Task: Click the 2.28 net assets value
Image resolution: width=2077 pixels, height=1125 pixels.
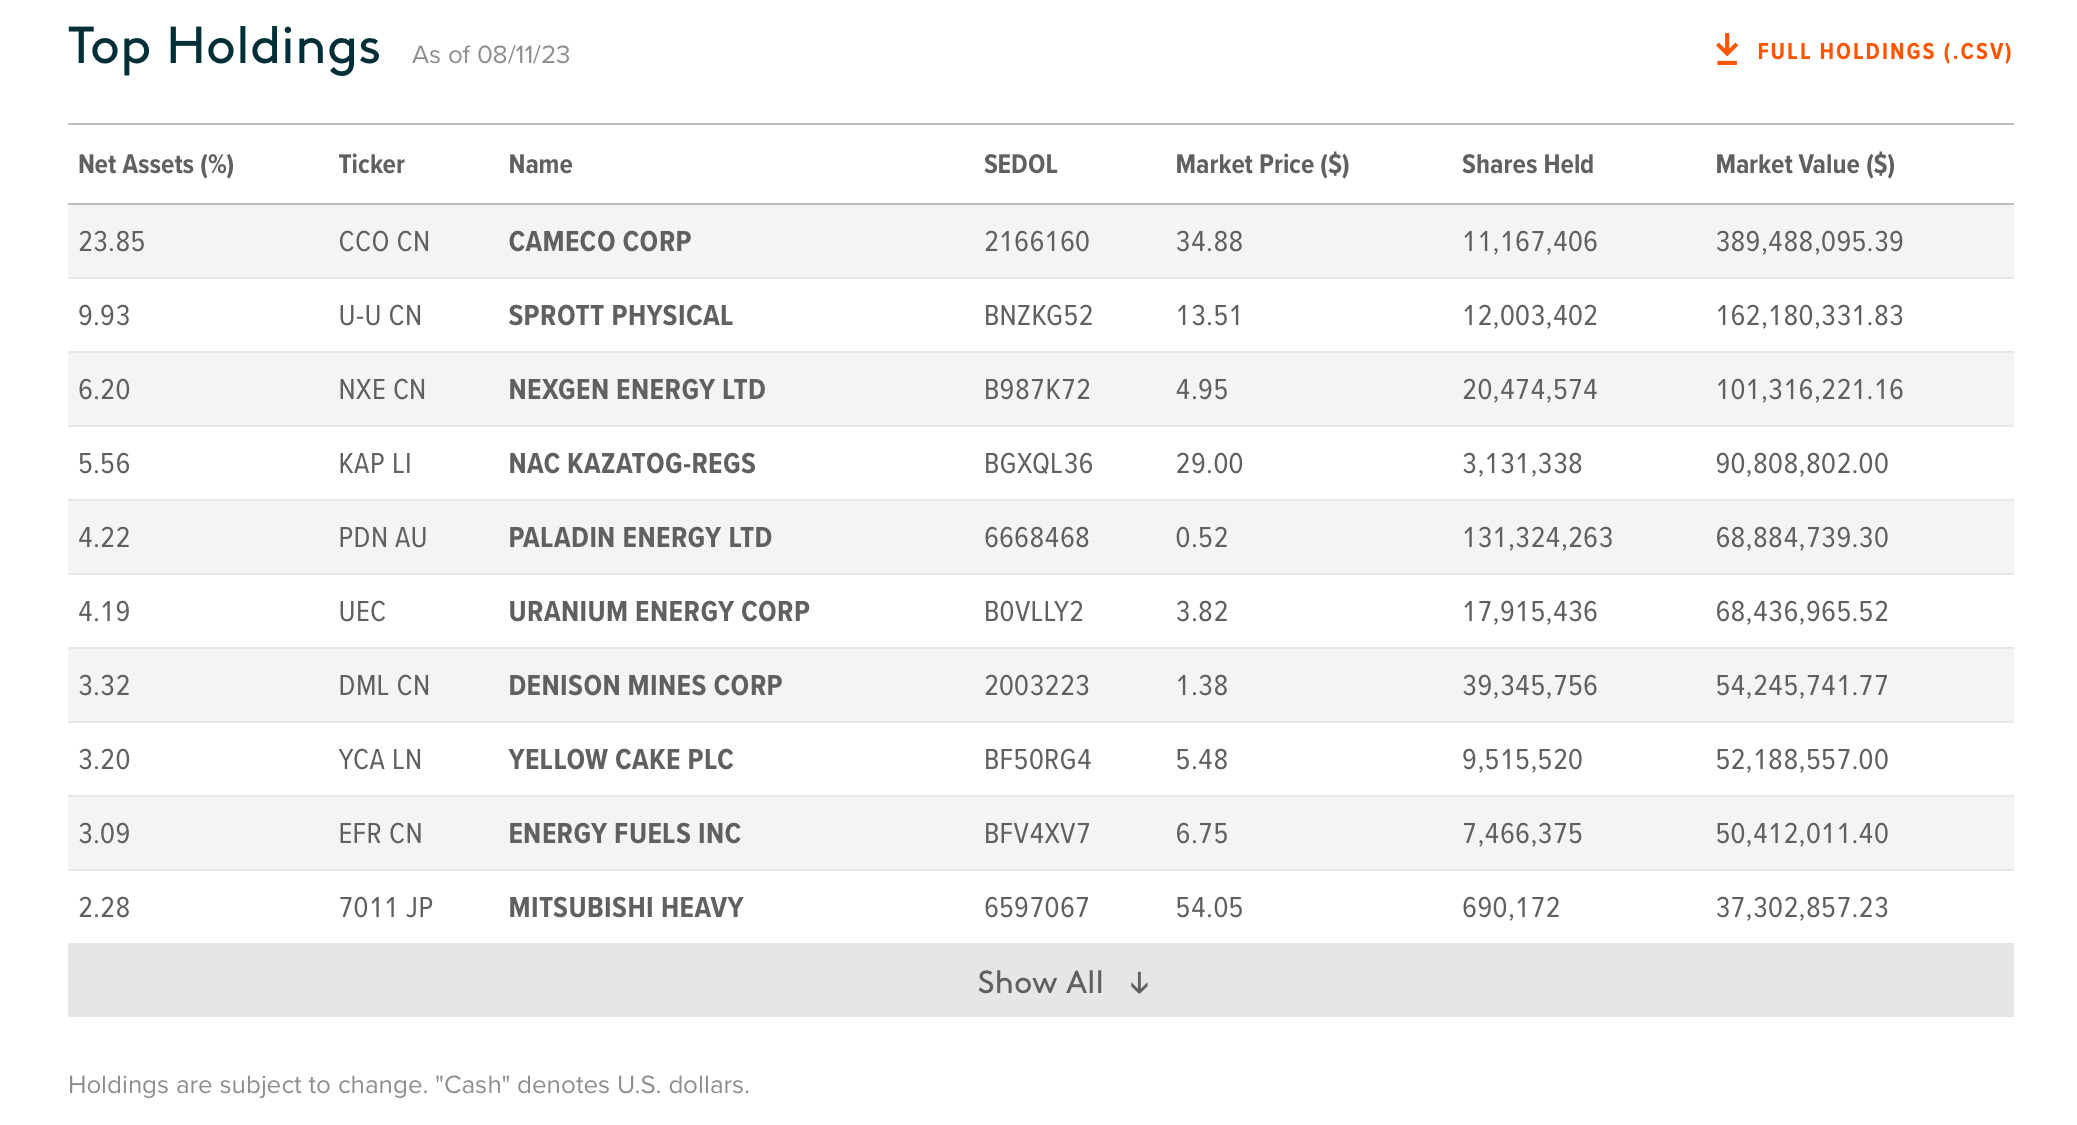Action: [104, 908]
